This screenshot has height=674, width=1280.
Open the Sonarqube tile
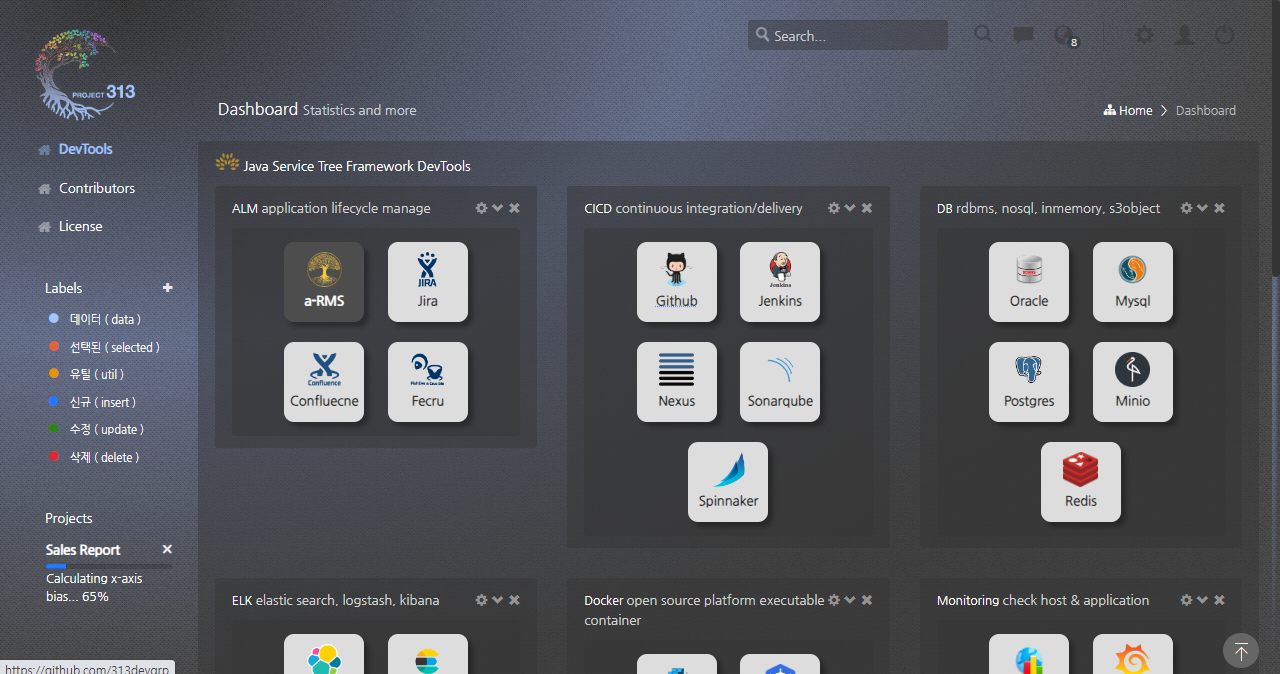(780, 382)
